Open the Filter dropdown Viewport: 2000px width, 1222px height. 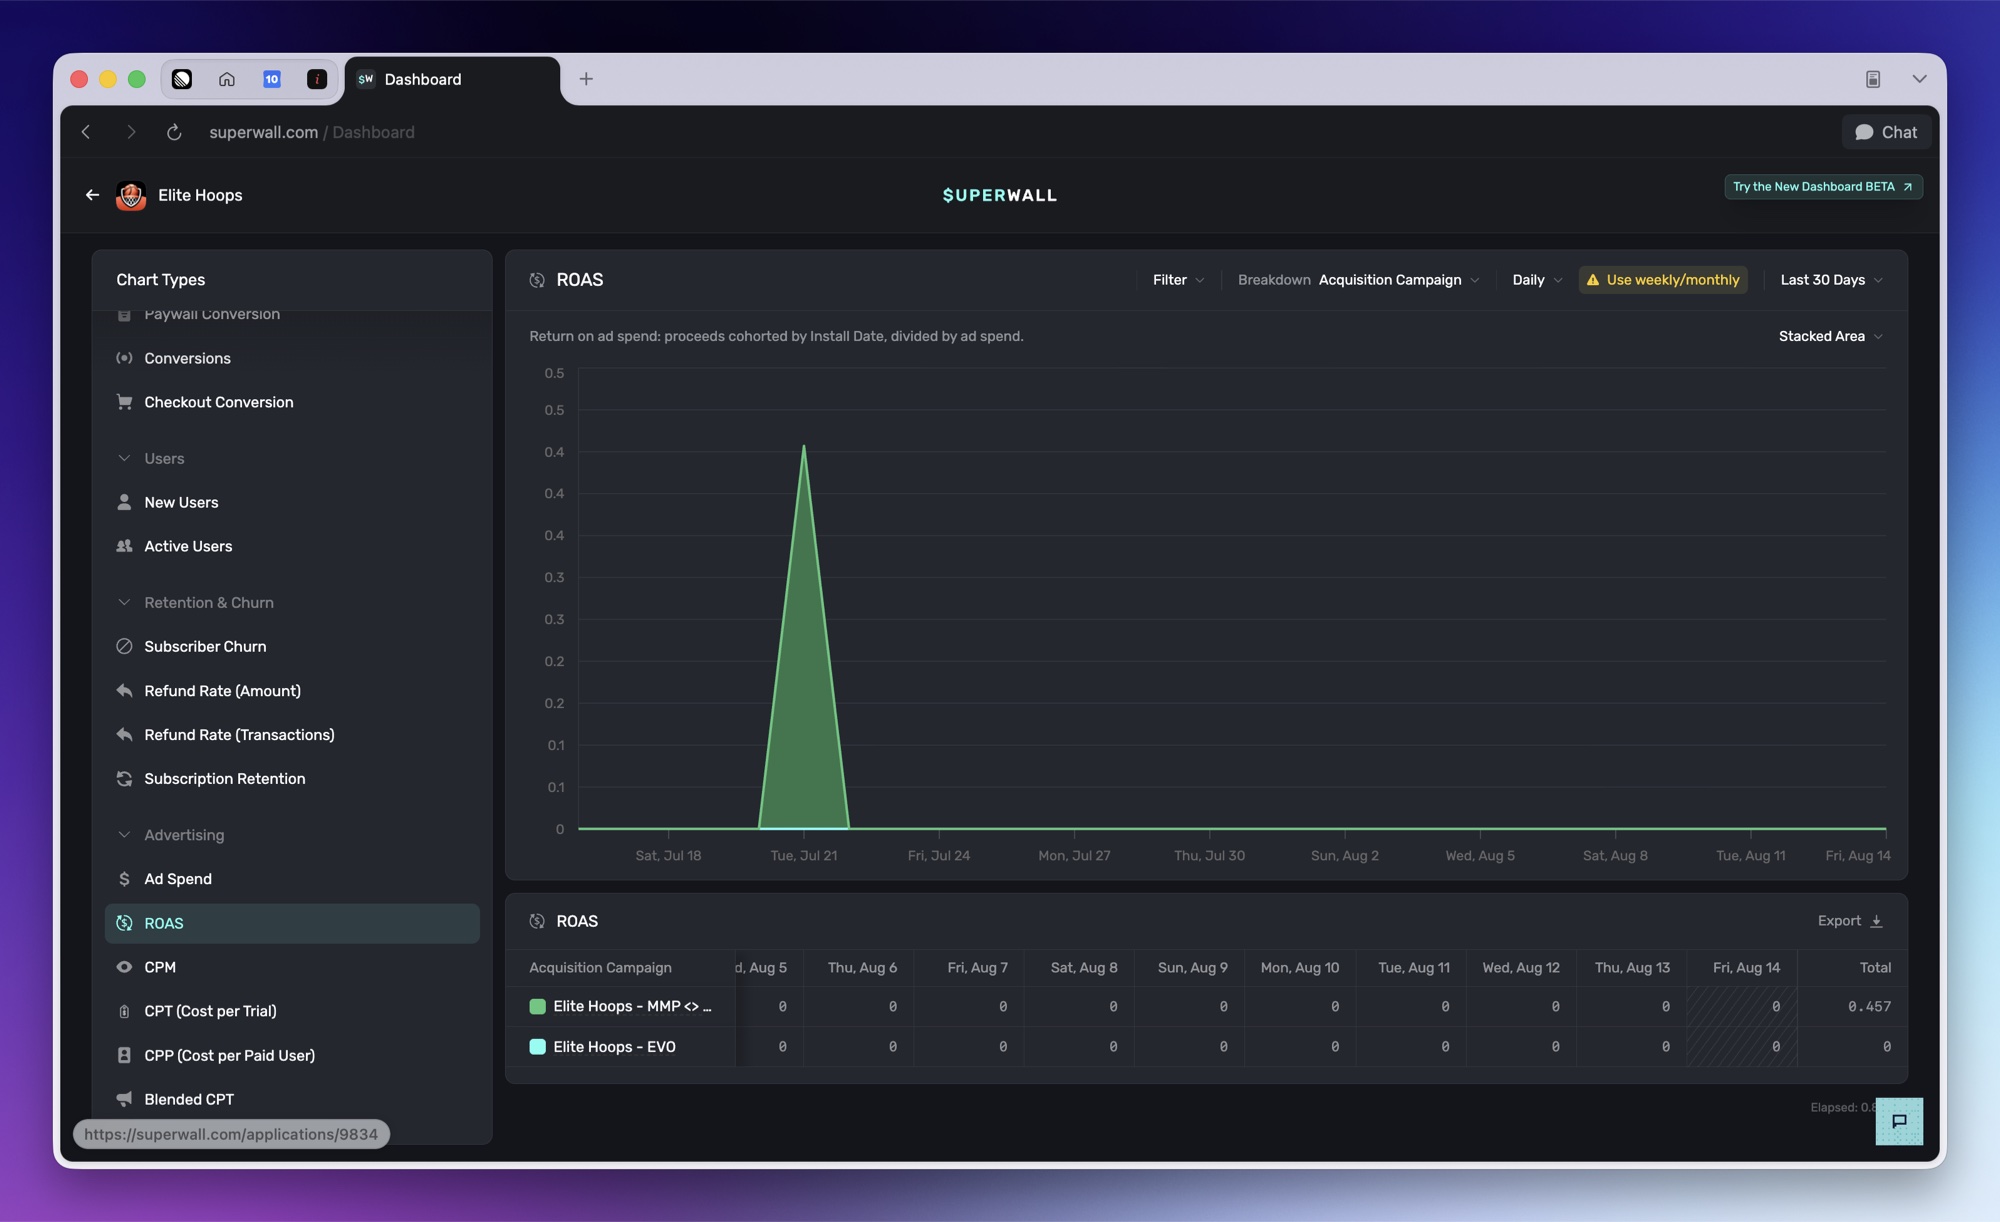pyautogui.click(x=1178, y=280)
